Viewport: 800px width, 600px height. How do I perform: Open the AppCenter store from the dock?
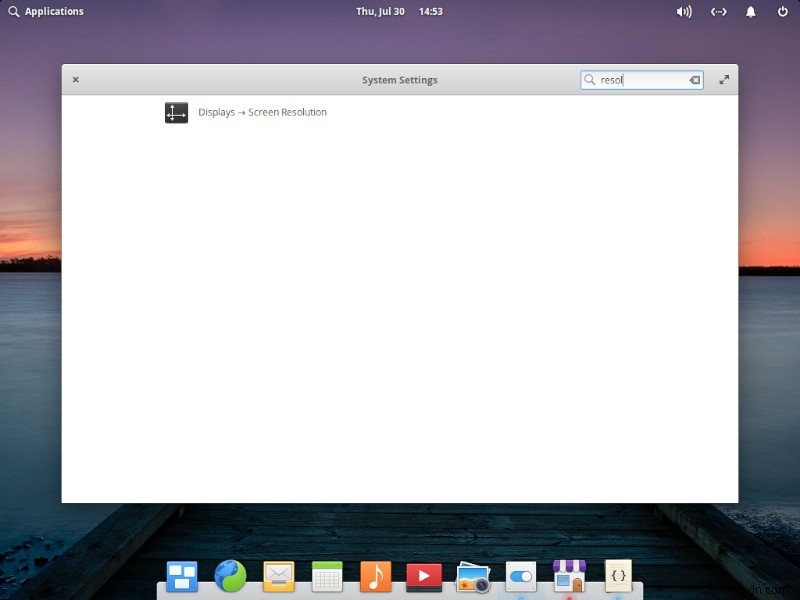[569, 576]
